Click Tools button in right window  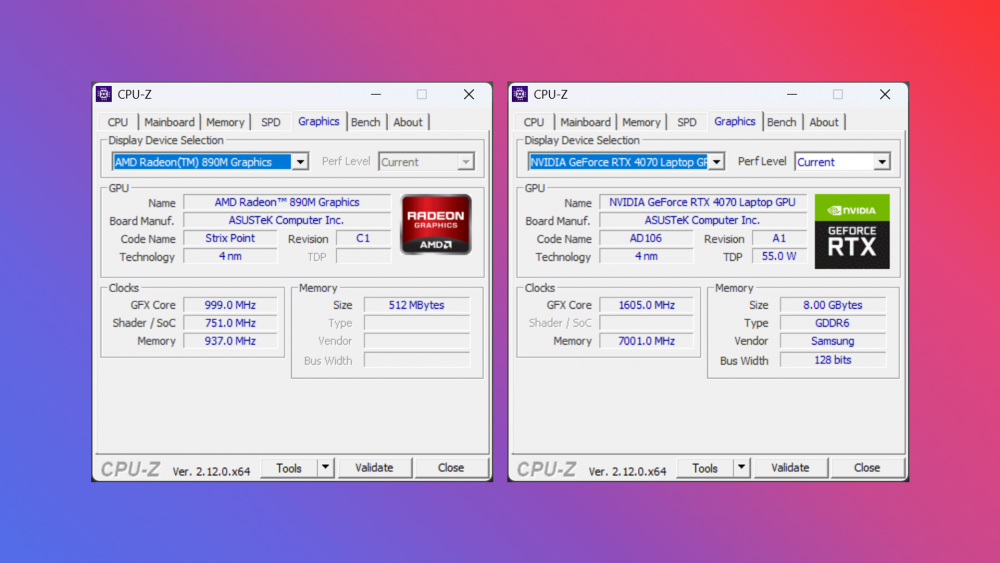click(705, 468)
